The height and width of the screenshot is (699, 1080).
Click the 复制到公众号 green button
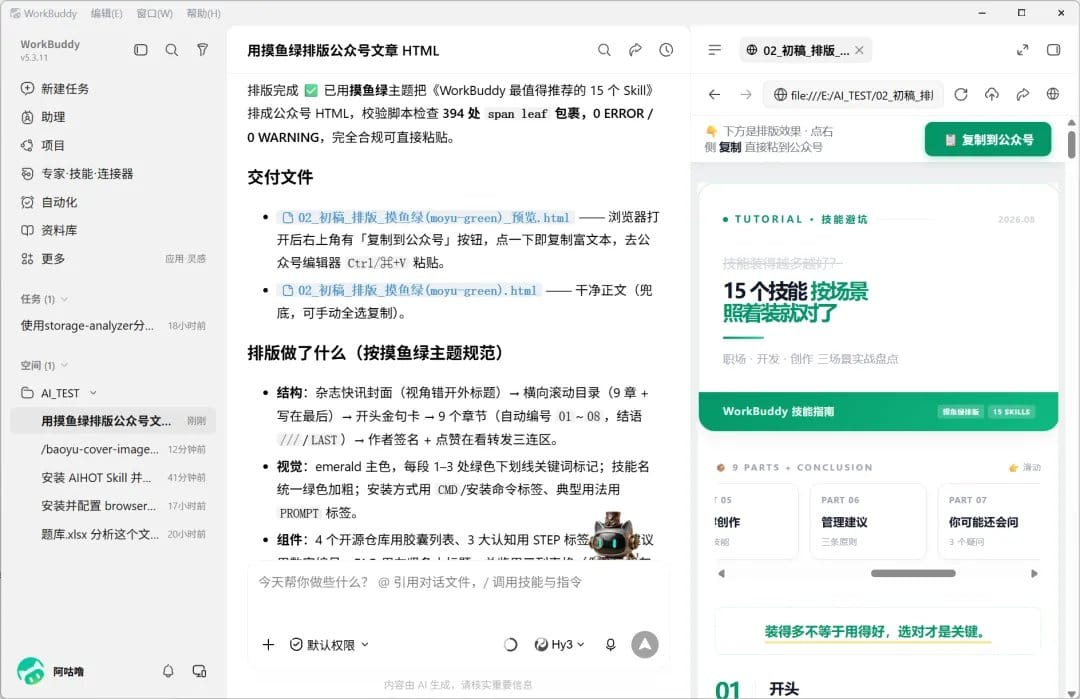pos(988,140)
